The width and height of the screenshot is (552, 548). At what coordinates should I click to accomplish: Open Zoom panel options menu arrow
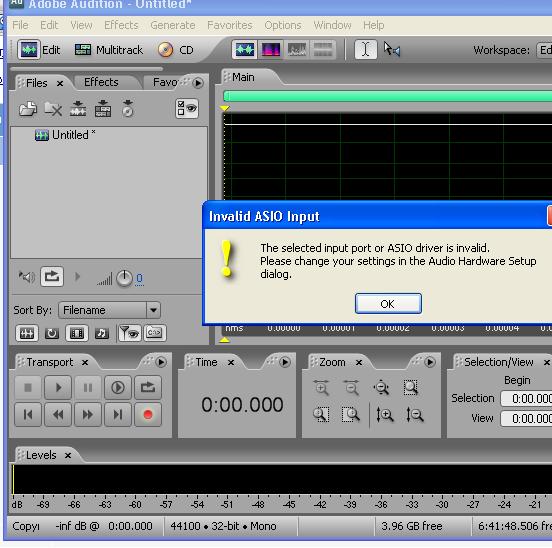point(429,362)
